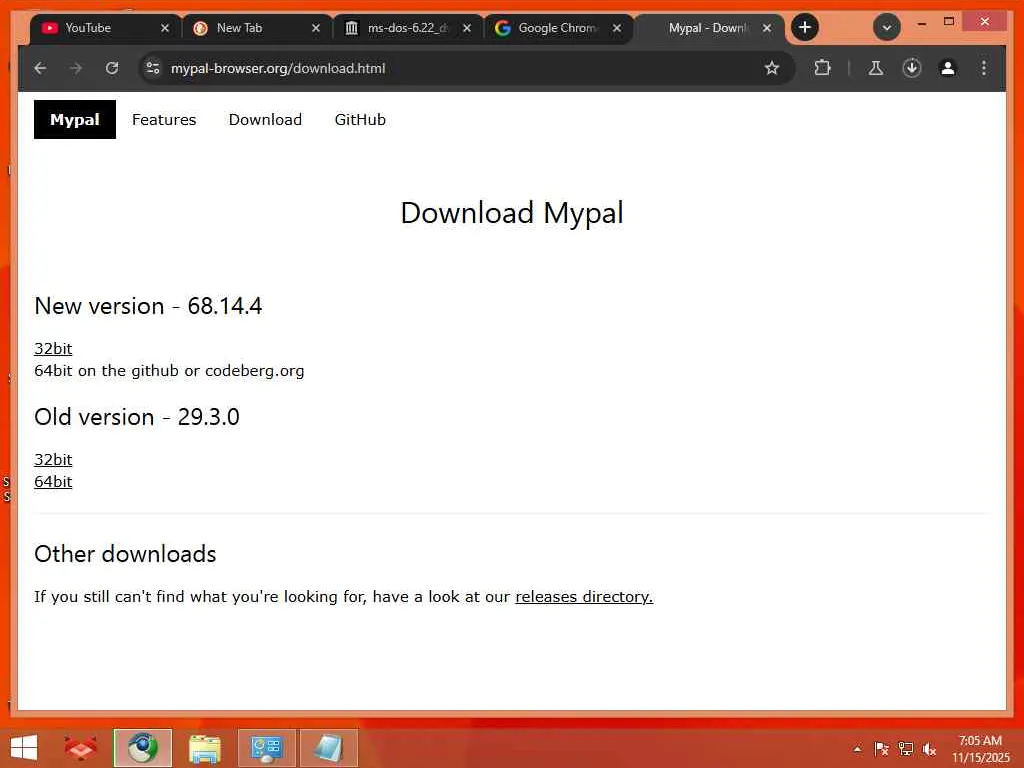Open Action Center flag icon
1024x768 pixels.
point(881,749)
